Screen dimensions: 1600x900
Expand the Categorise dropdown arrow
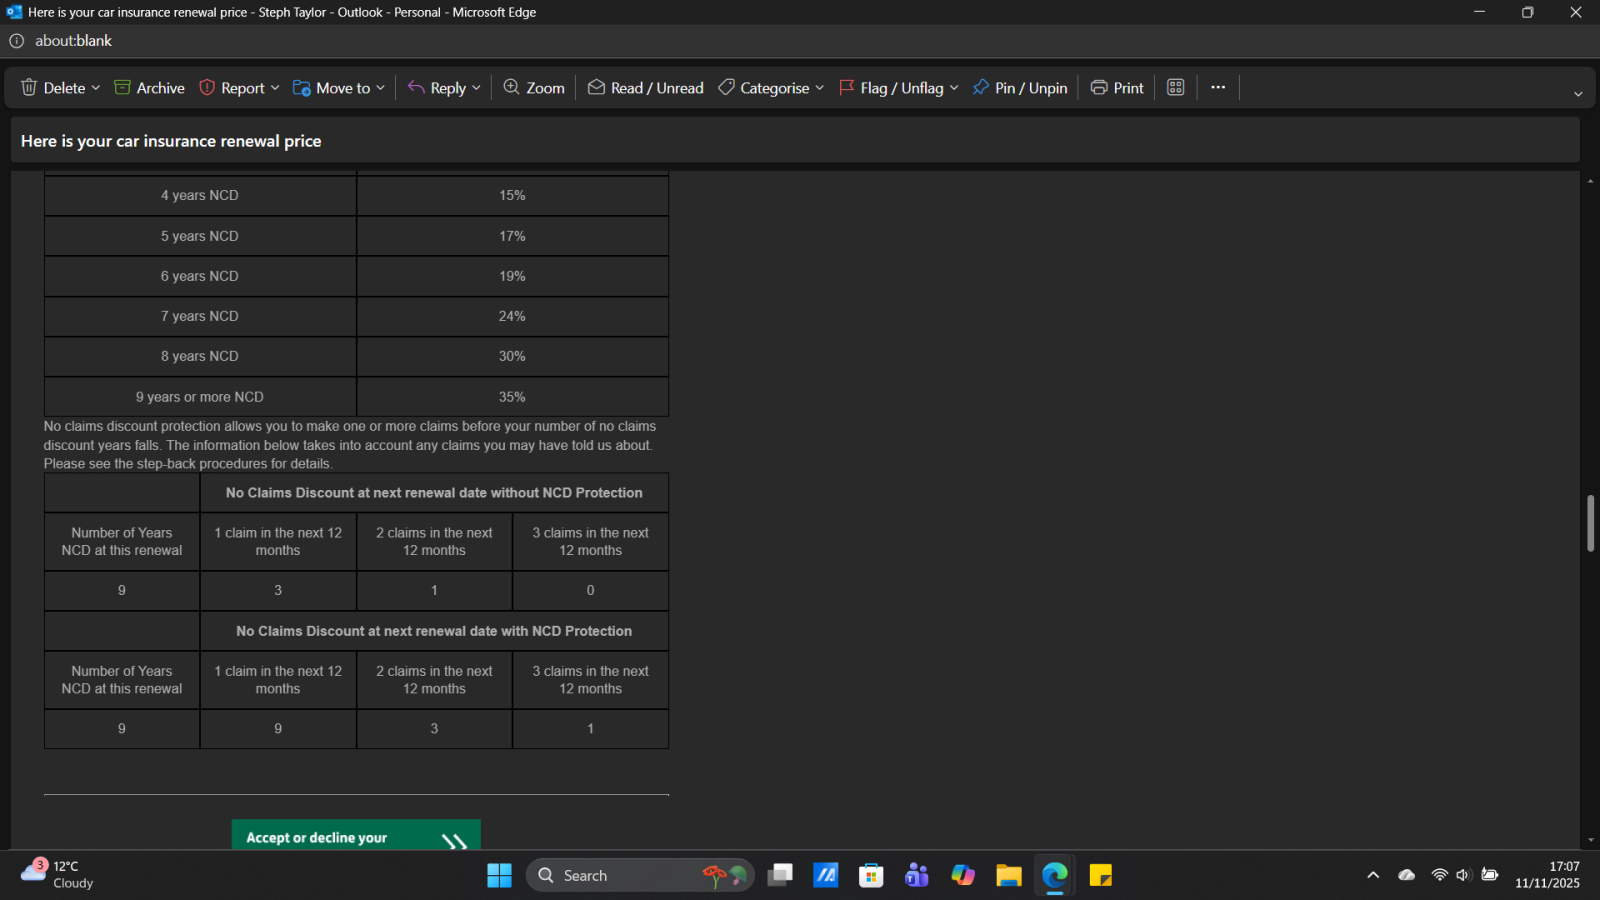tap(820, 88)
